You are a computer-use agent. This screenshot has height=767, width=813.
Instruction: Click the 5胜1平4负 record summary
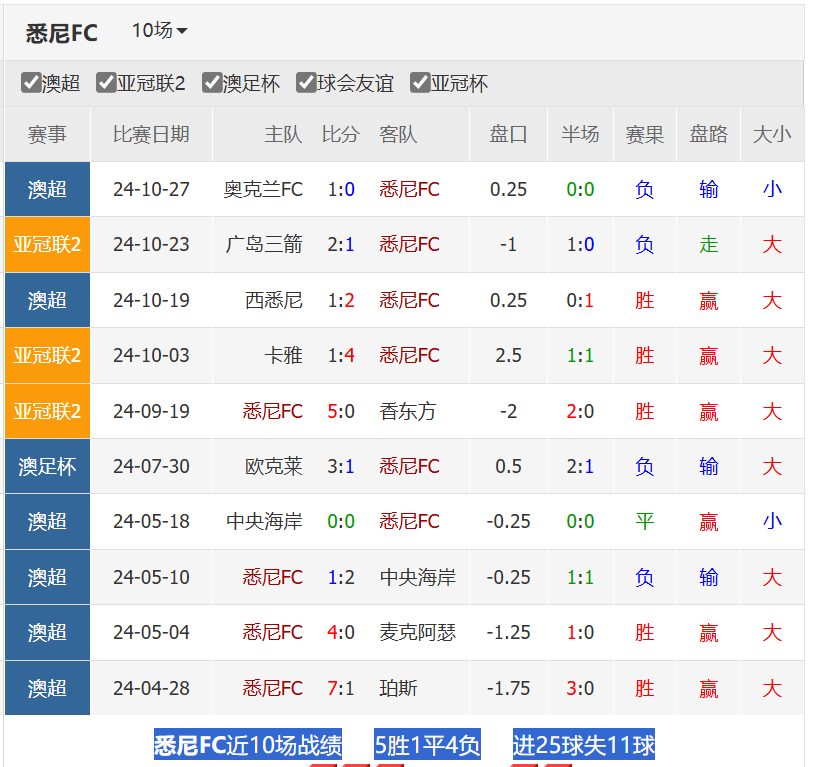point(427,745)
